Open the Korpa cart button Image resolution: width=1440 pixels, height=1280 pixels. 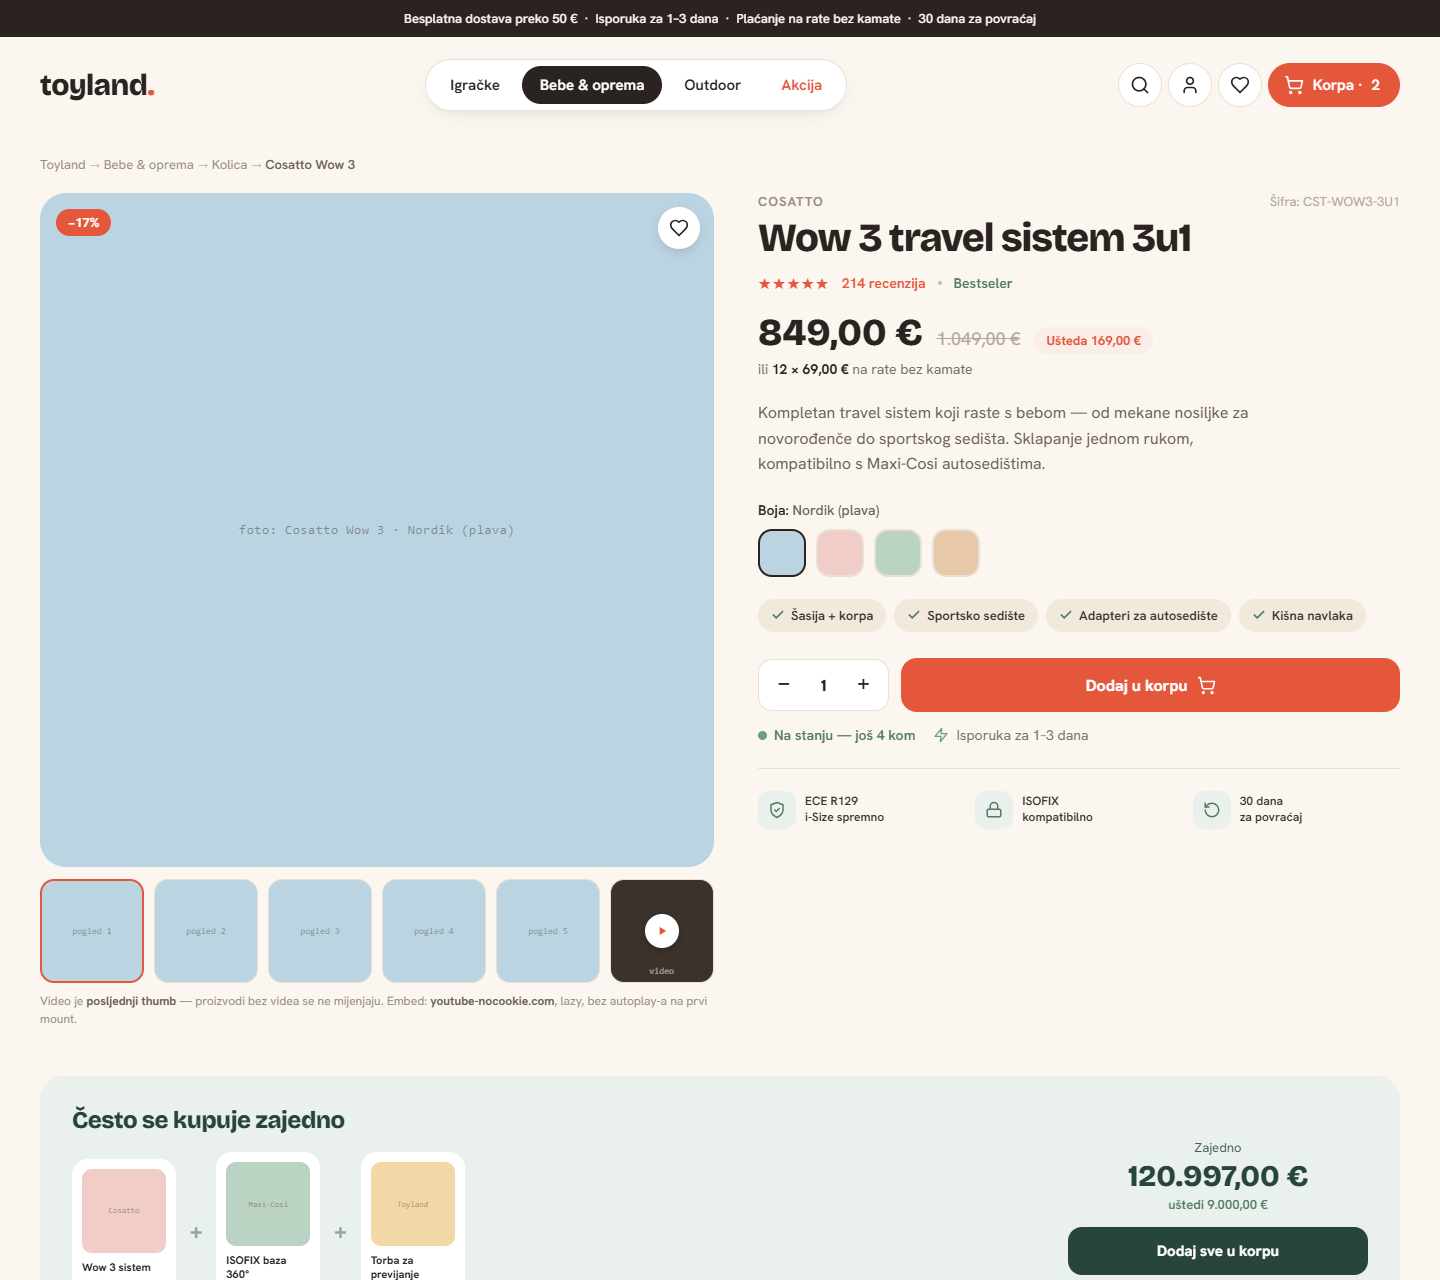[1334, 85]
